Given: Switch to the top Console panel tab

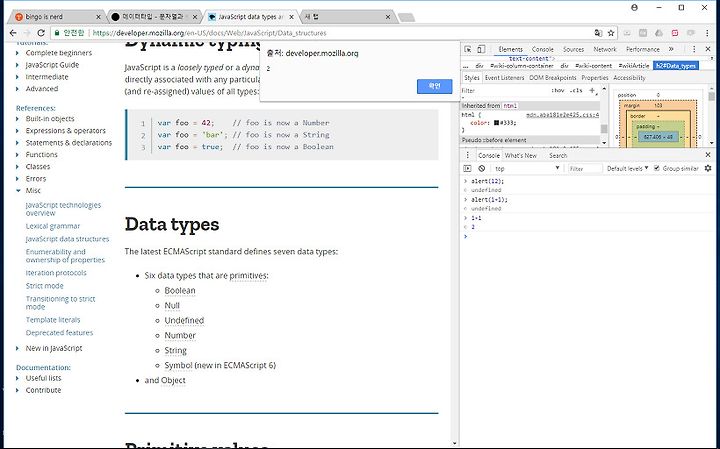Looking at the screenshot, I should tap(542, 49).
